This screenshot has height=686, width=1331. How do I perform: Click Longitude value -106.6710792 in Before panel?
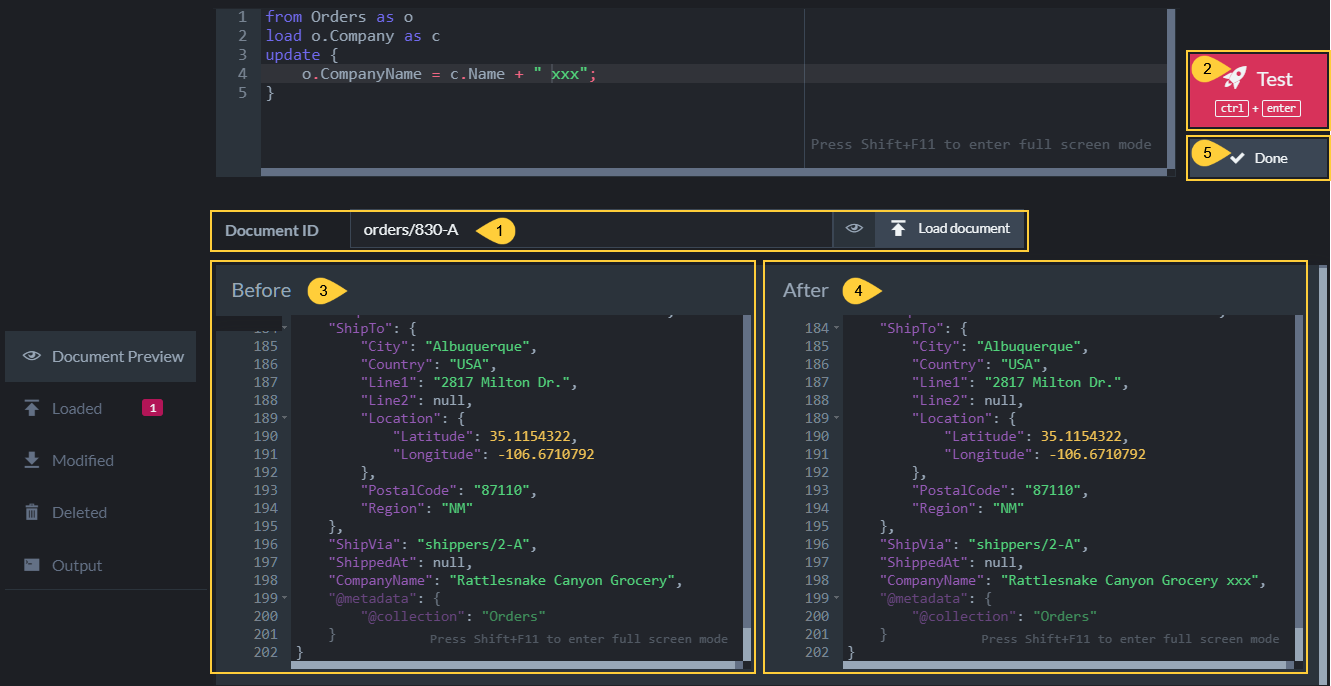(x=545, y=455)
